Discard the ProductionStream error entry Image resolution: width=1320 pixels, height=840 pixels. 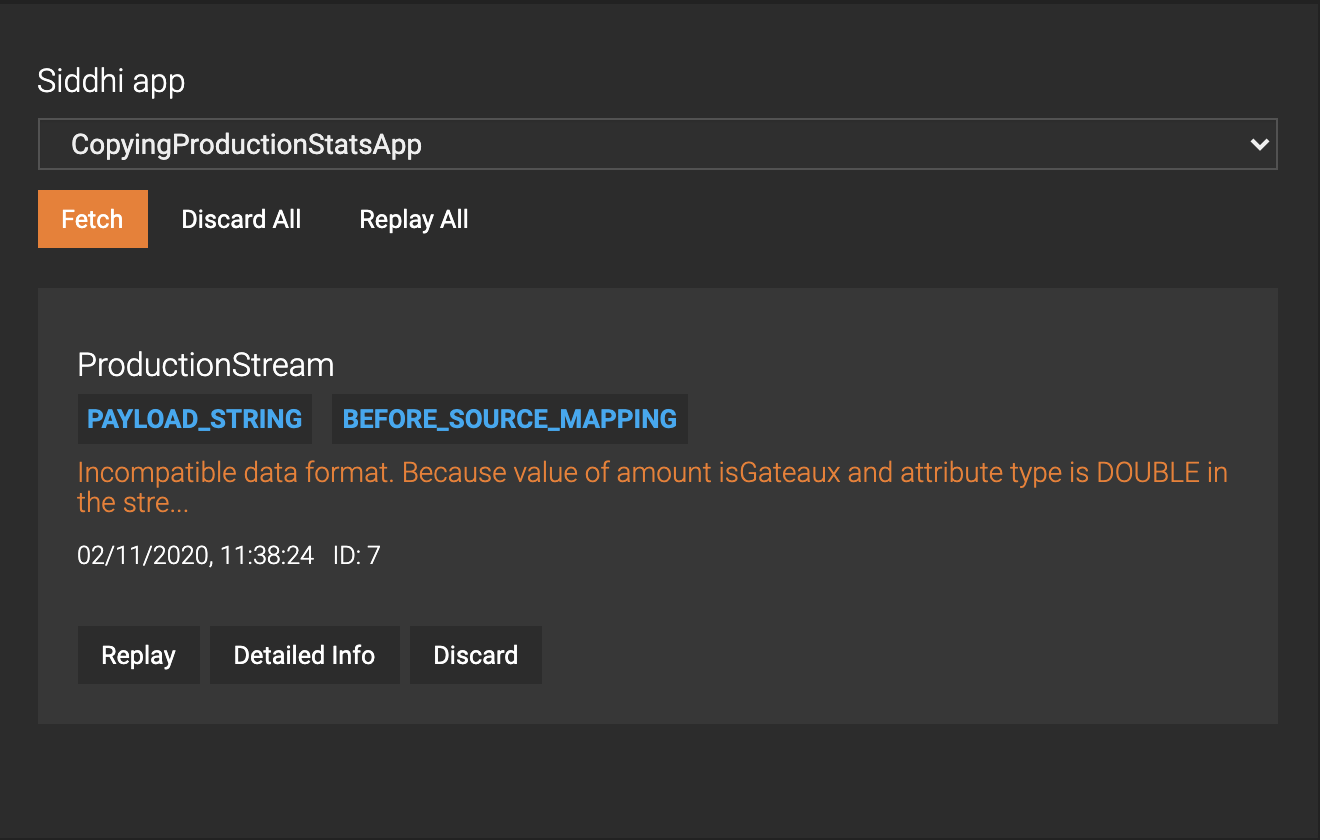coord(476,655)
